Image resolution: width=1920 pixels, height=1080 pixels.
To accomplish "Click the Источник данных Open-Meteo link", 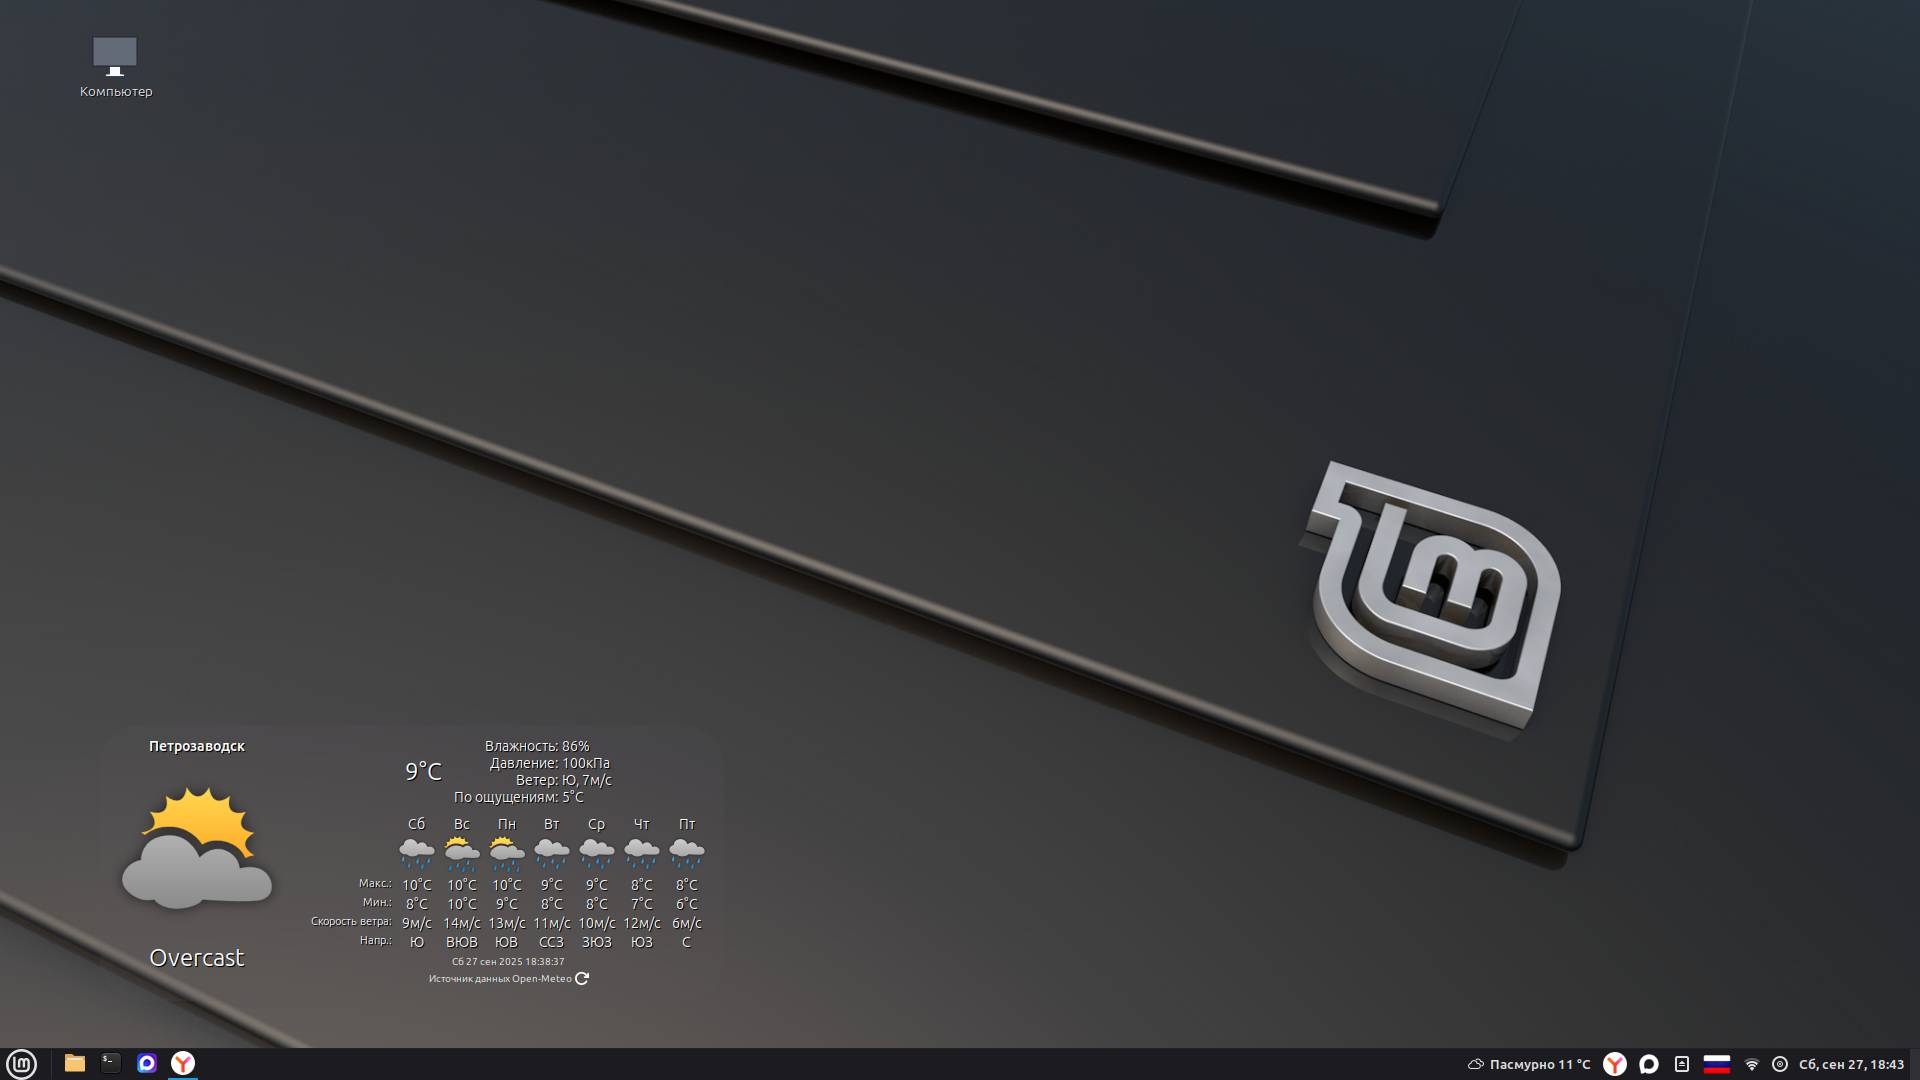I will point(500,979).
